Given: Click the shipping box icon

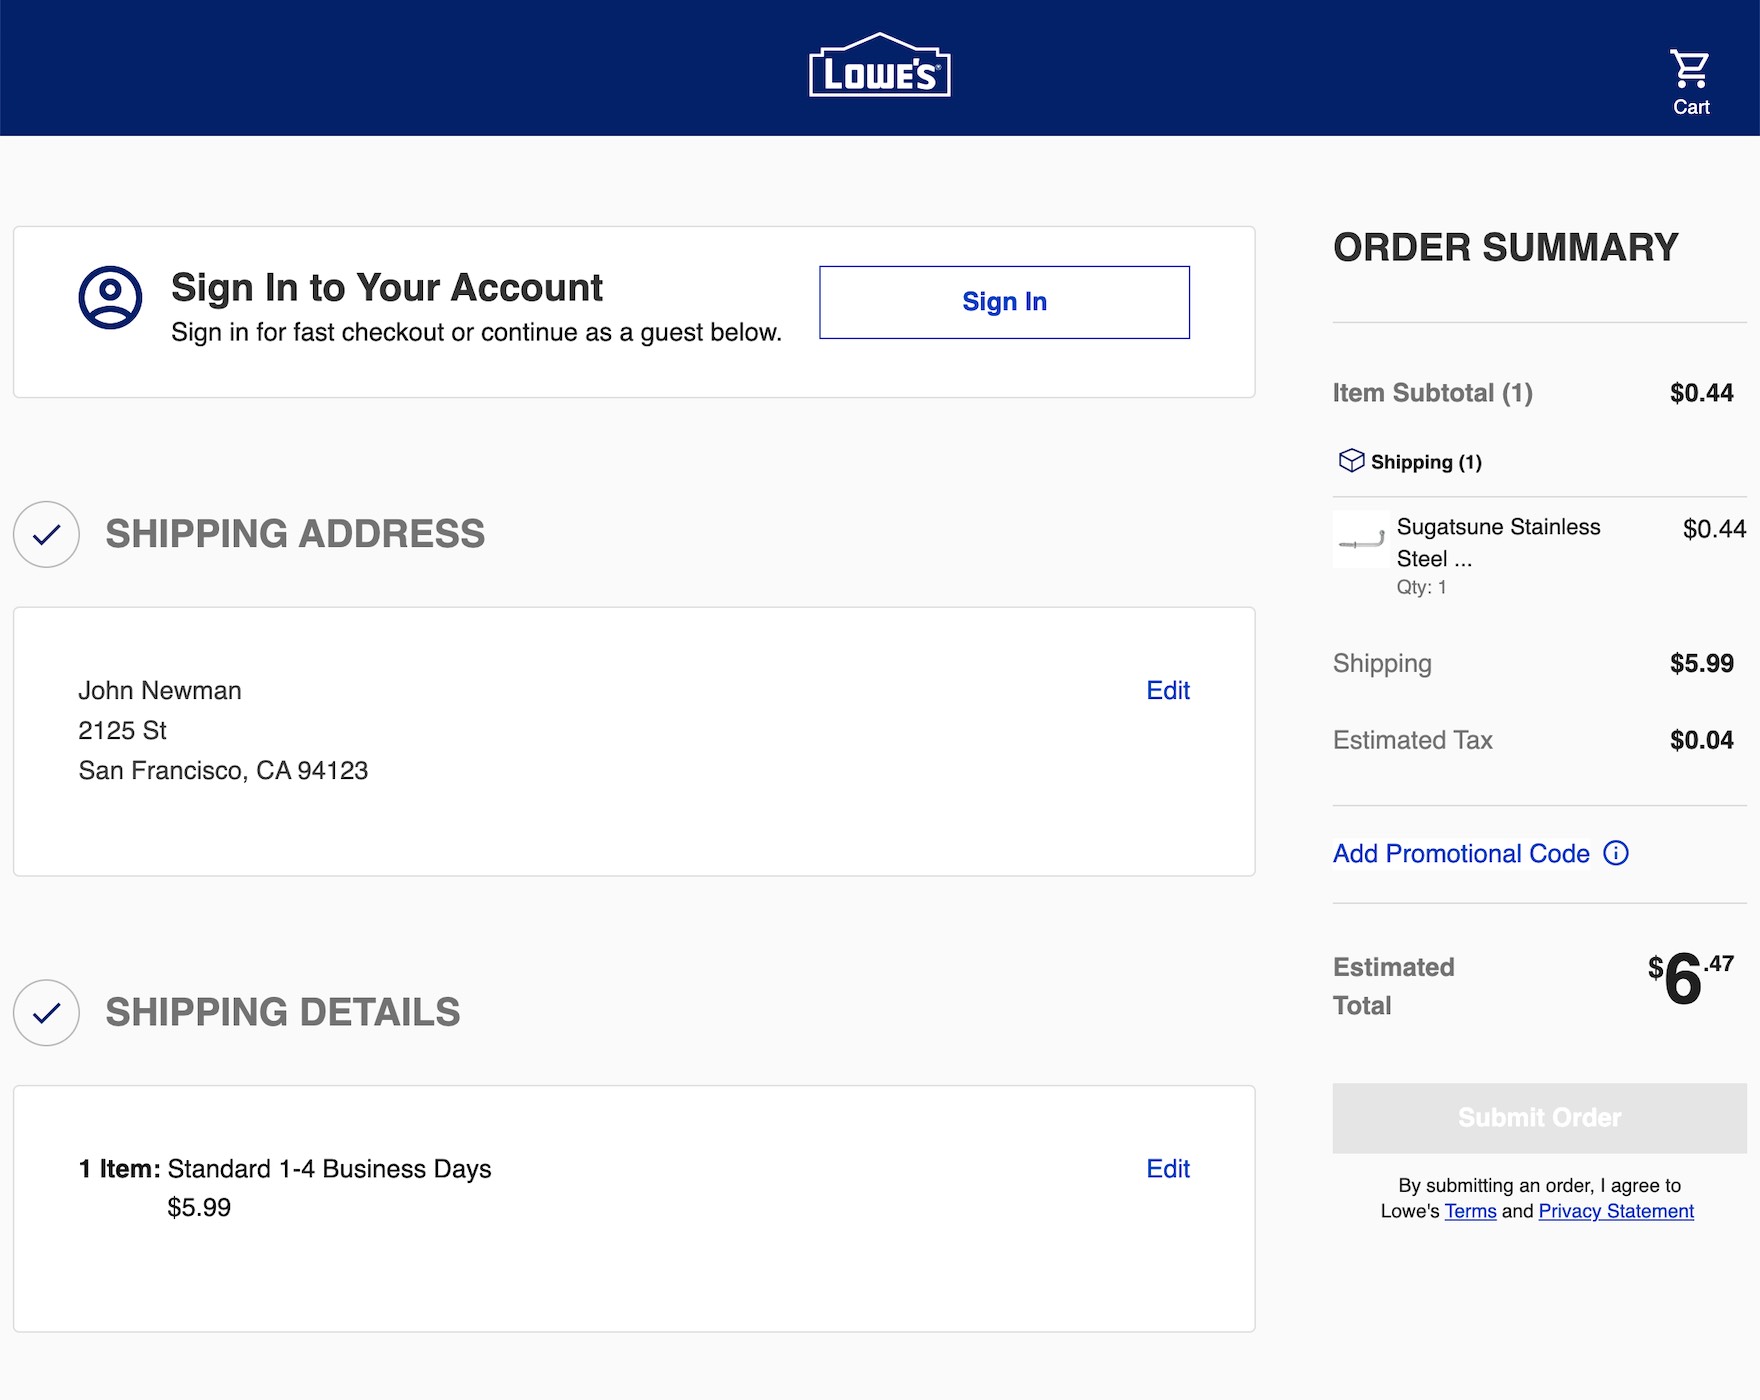Looking at the screenshot, I should click(1351, 460).
